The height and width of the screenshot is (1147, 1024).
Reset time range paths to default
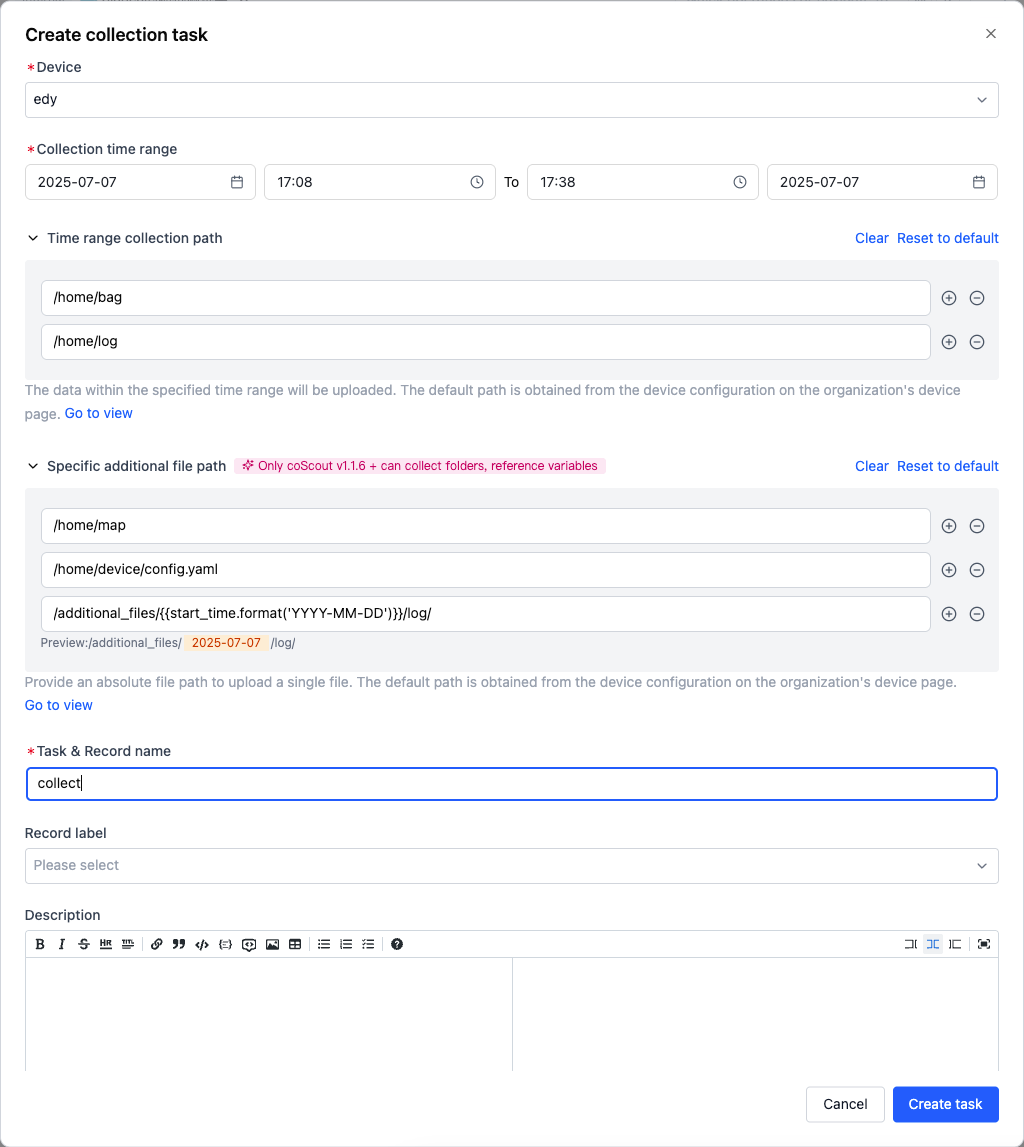(948, 238)
